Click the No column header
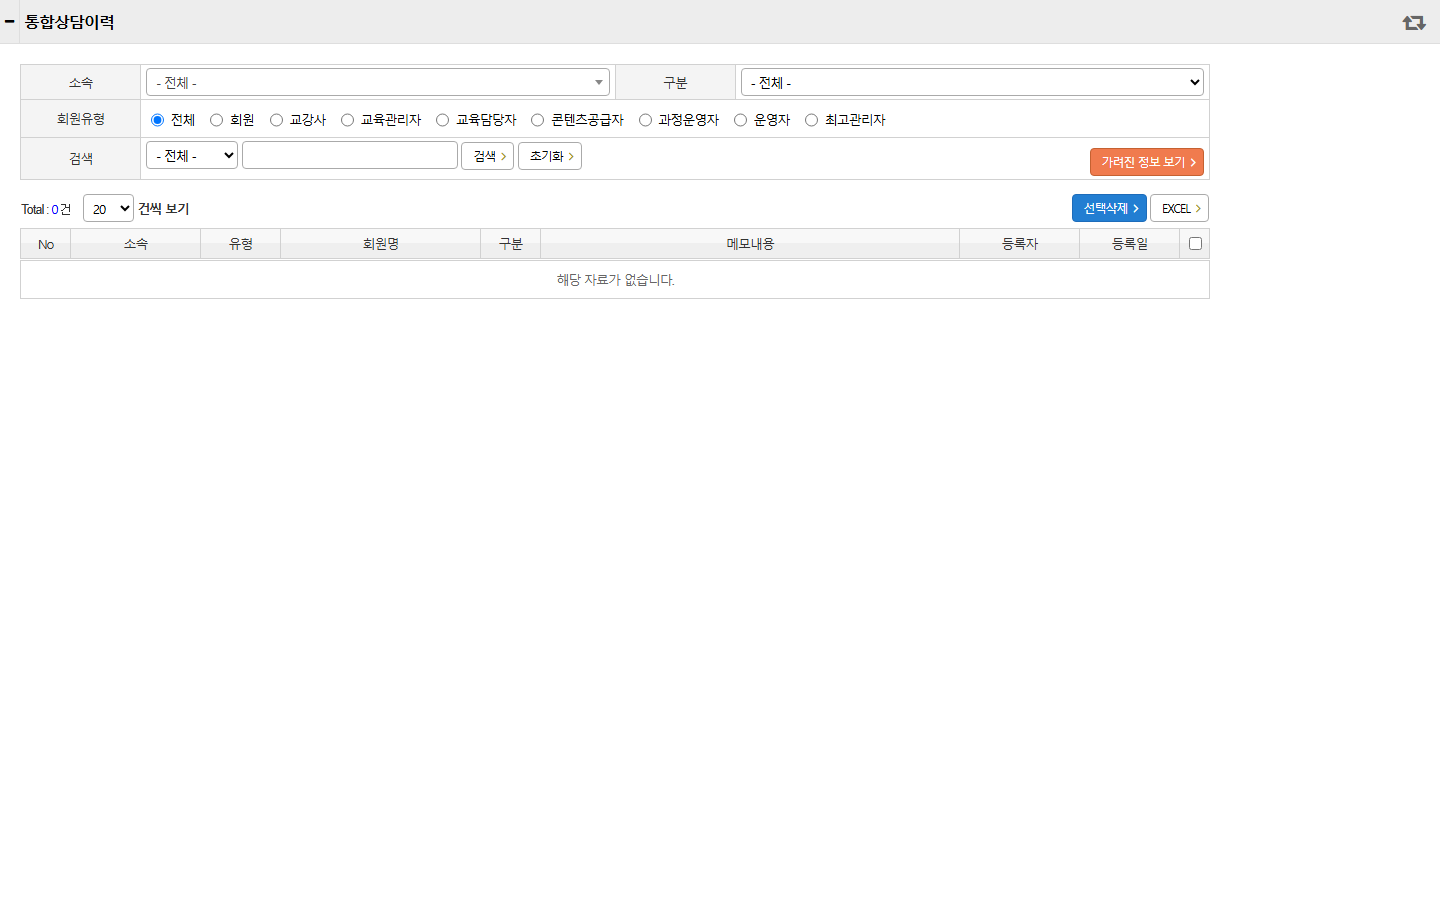This screenshot has height=900, width=1440. (x=46, y=244)
